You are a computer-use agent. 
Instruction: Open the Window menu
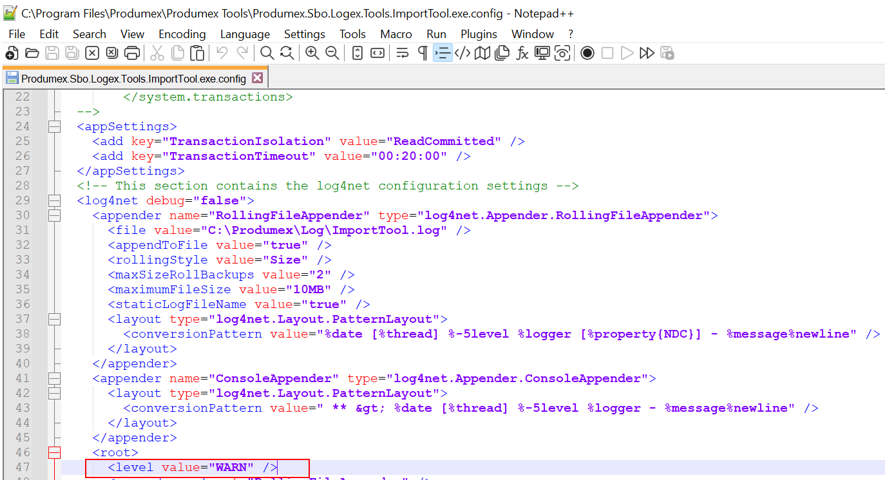click(532, 34)
